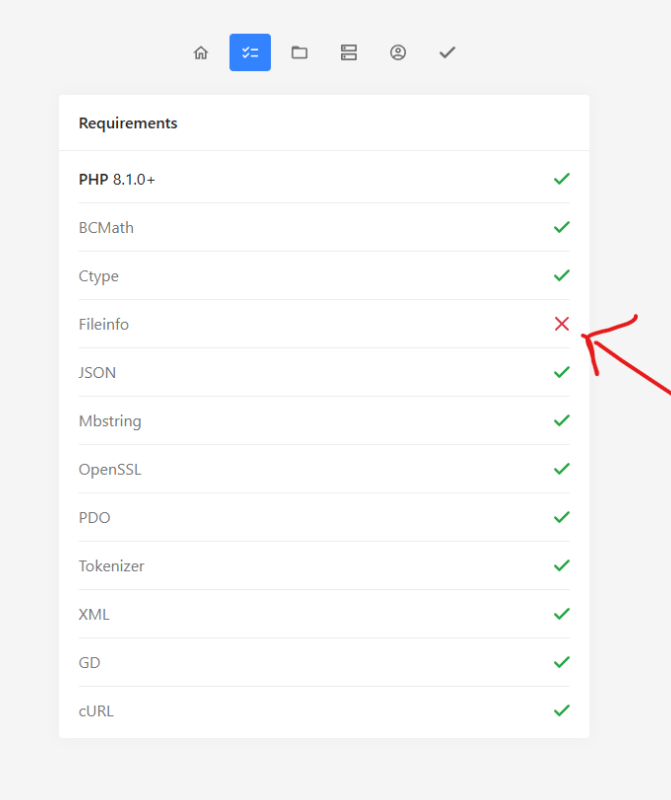Click the red X beside Fileinfo
671x800 pixels.
(562, 324)
